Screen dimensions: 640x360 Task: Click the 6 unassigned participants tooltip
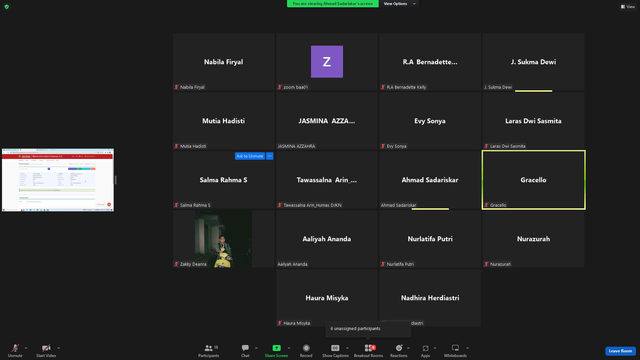[368, 329]
